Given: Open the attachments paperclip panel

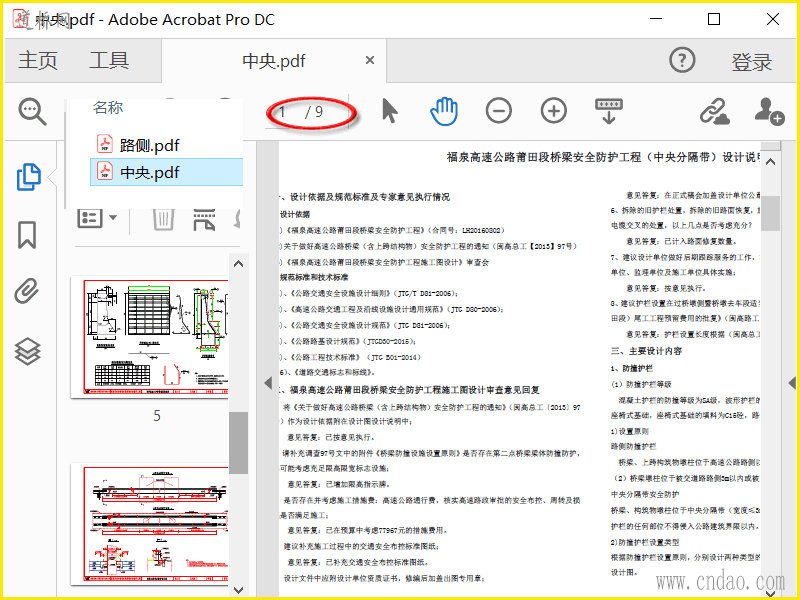Looking at the screenshot, I should pyautogui.click(x=27, y=291).
